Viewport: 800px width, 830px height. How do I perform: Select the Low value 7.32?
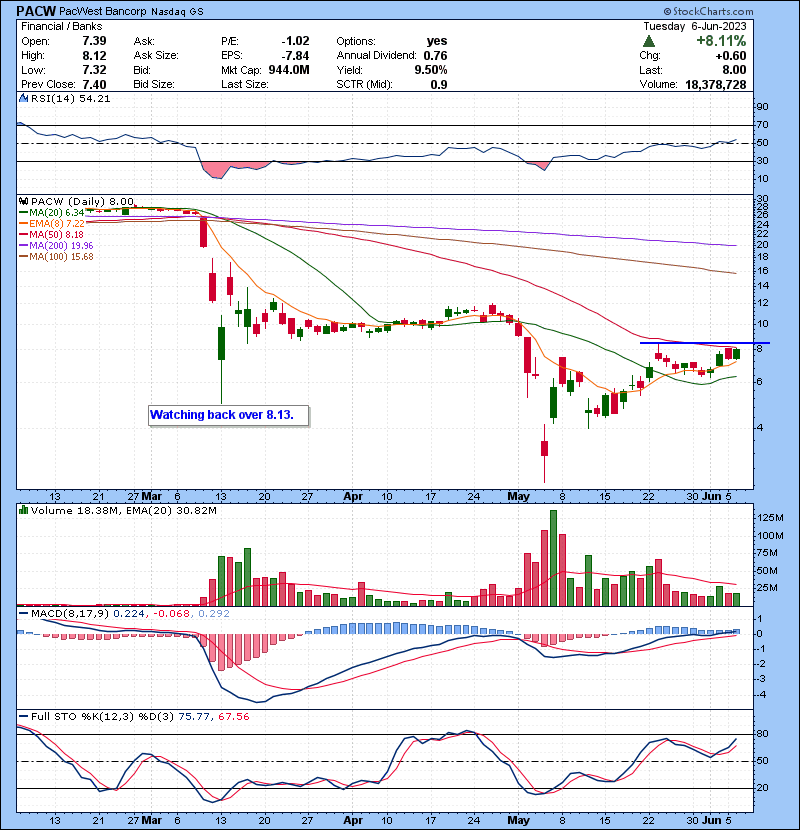(94, 70)
